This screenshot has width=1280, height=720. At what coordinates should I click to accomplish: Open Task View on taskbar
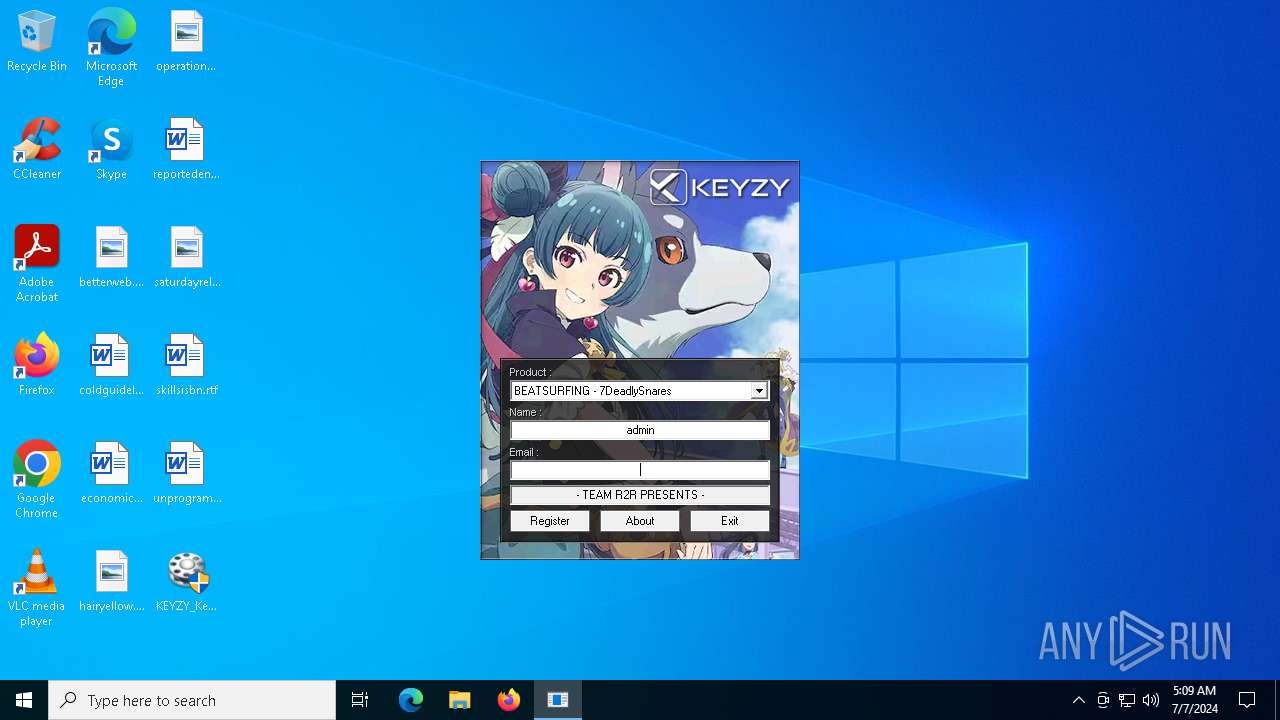coord(360,700)
